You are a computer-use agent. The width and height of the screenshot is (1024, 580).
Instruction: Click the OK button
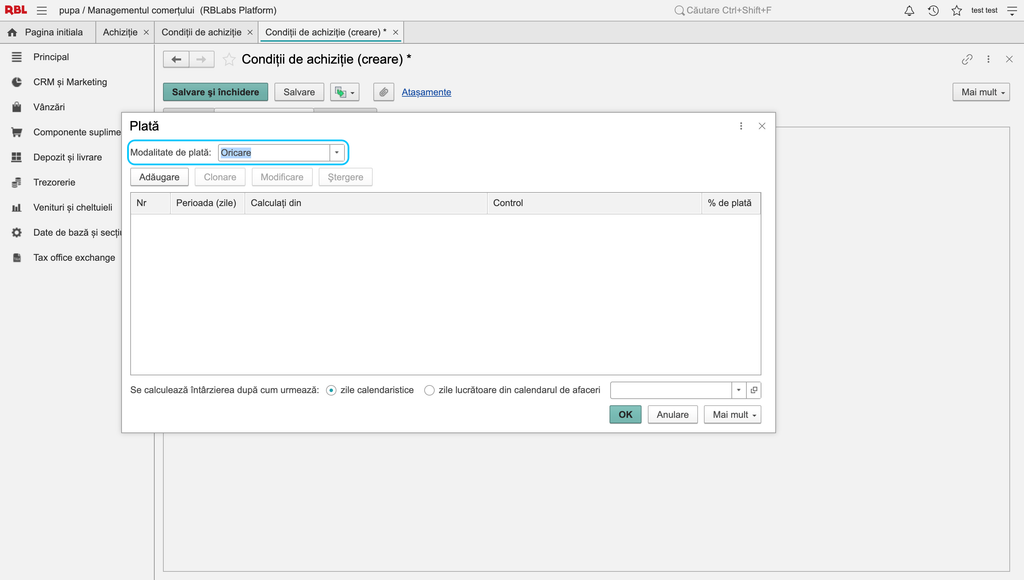(x=626, y=415)
